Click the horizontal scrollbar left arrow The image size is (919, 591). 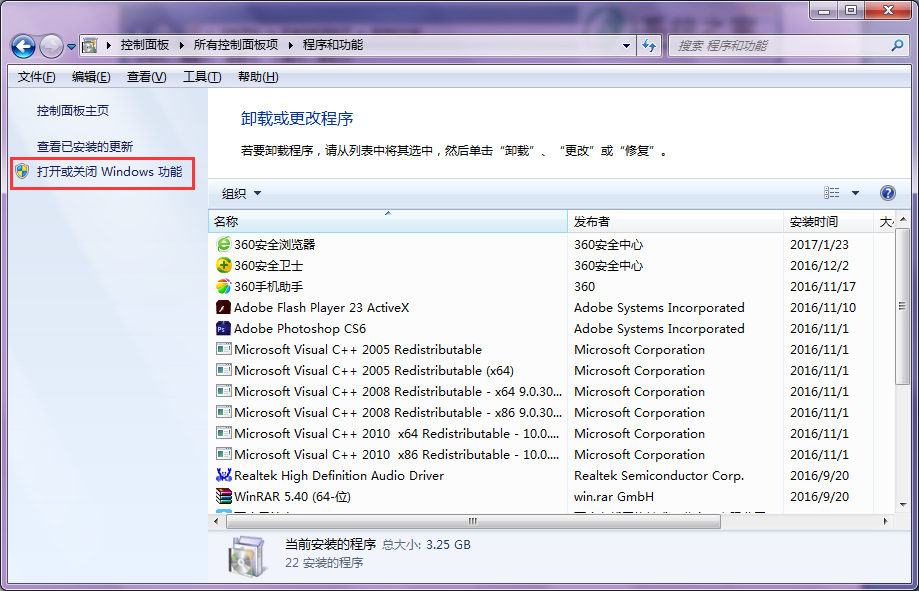click(216, 521)
